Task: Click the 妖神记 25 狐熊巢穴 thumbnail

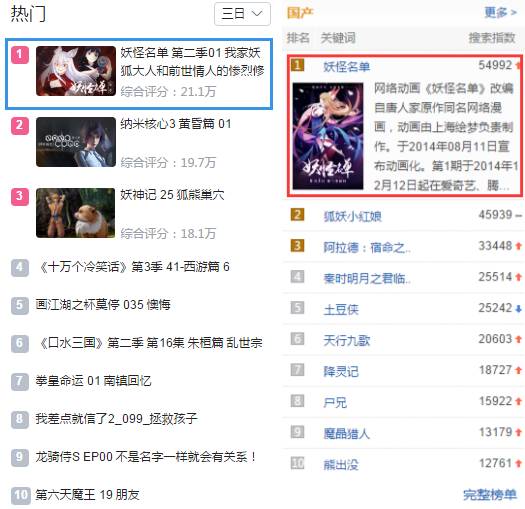Action: [x=76, y=213]
